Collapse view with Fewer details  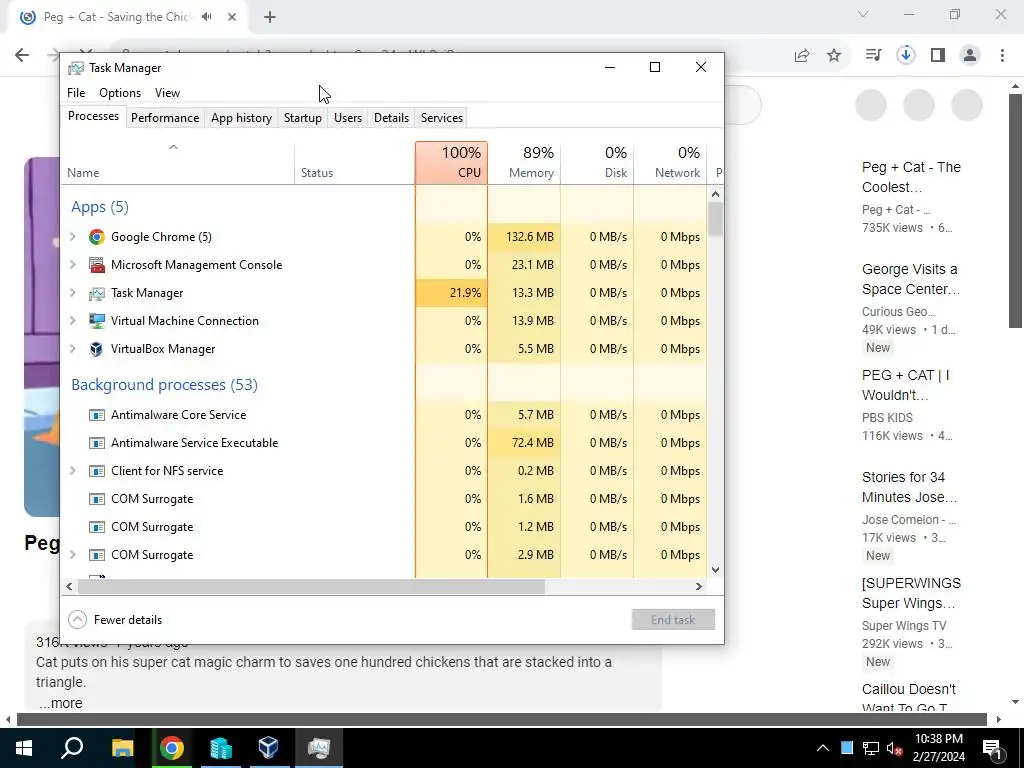(x=115, y=620)
